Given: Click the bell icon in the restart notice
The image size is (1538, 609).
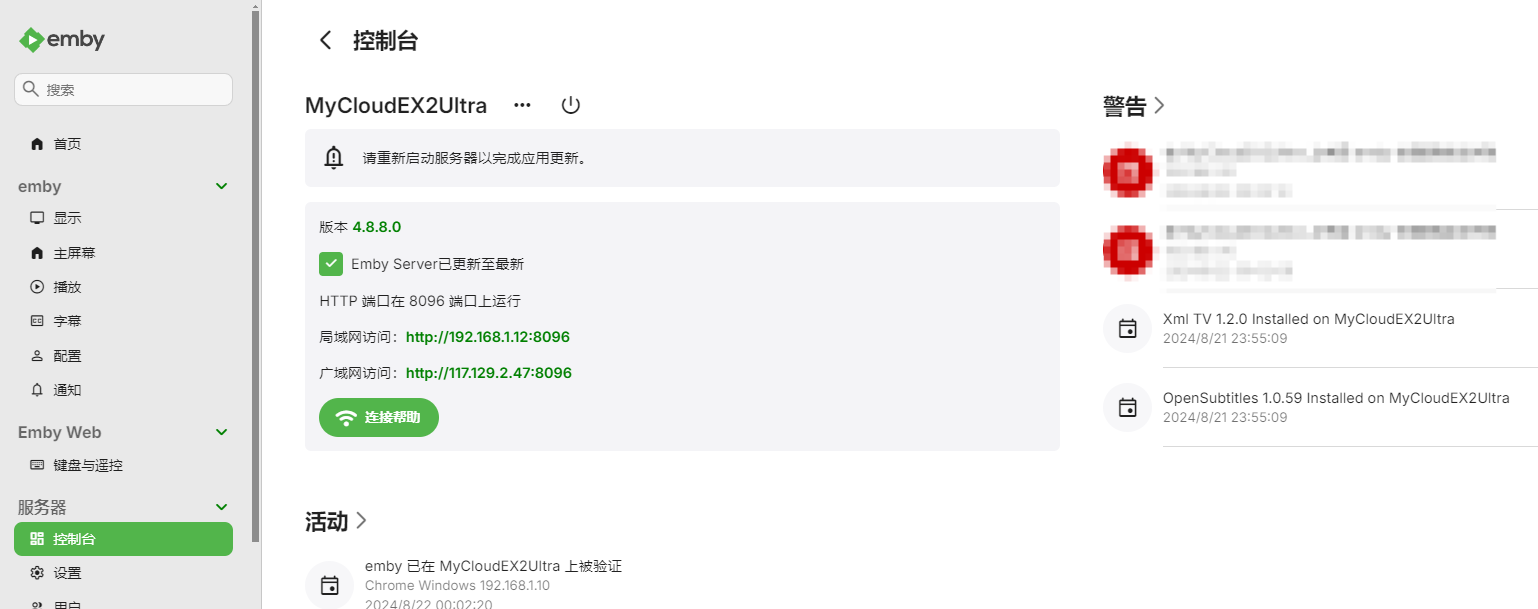Looking at the screenshot, I should [x=334, y=158].
